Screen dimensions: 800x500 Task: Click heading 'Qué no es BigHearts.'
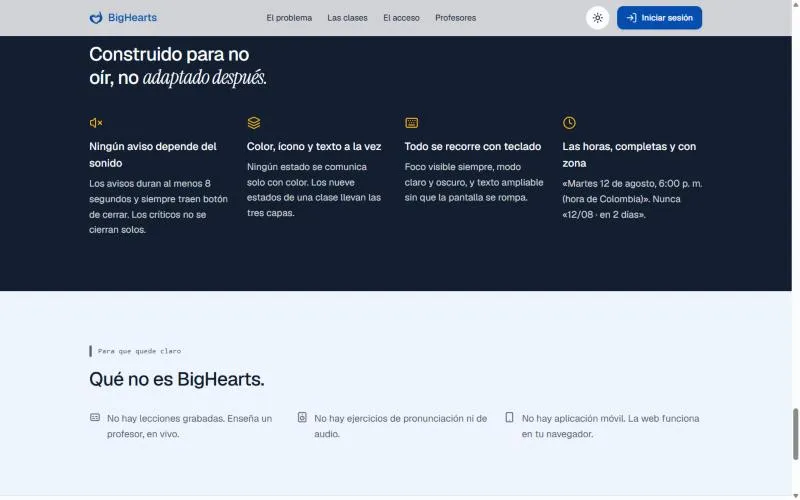177,379
